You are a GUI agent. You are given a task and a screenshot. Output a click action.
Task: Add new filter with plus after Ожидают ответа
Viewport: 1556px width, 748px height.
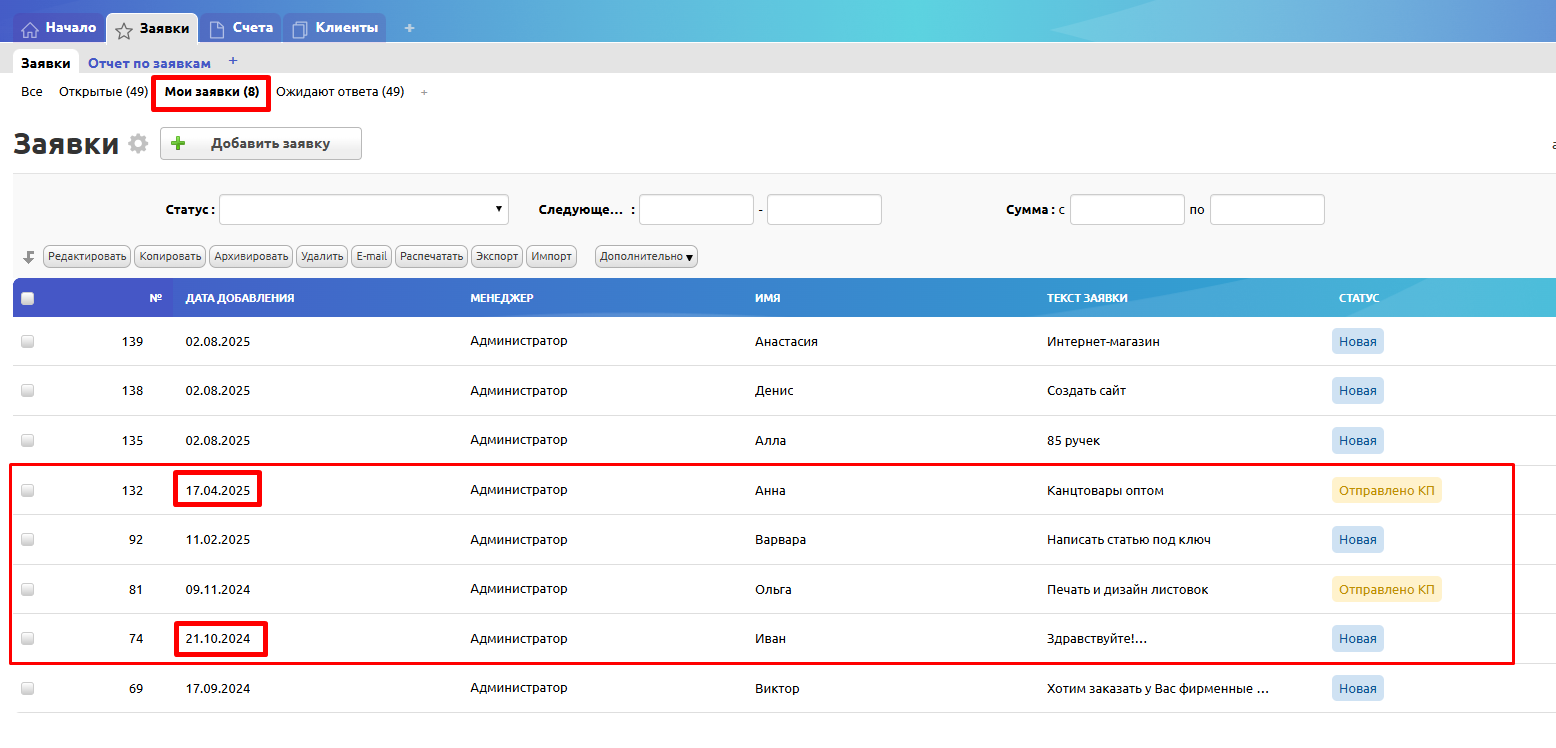(424, 92)
